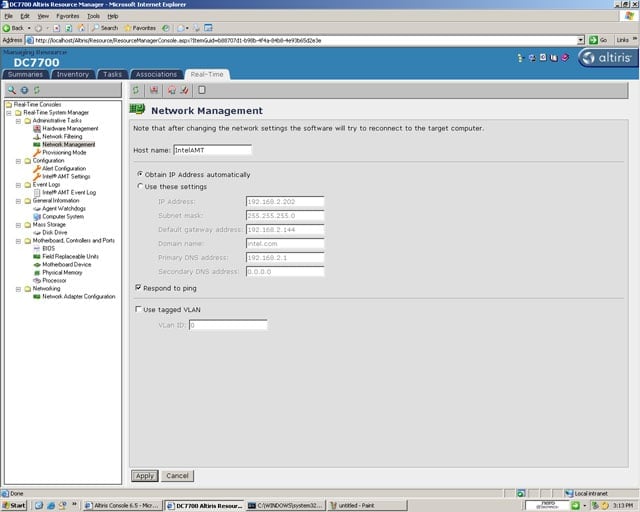Image resolution: width=640 pixels, height=512 pixels.
Task: Click the green refresh icon in tree toolbar
Action: pyautogui.click(x=37, y=90)
